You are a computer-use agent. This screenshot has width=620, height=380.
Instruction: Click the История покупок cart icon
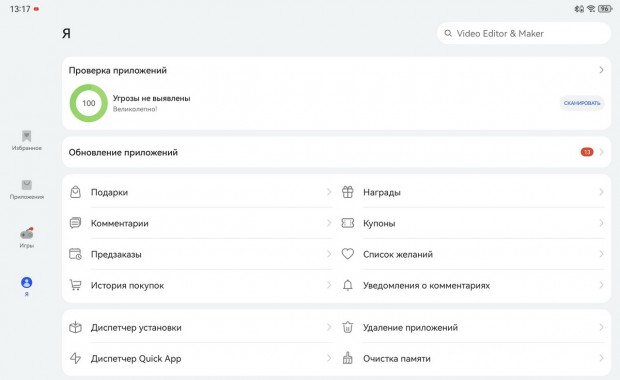pyautogui.click(x=75, y=285)
